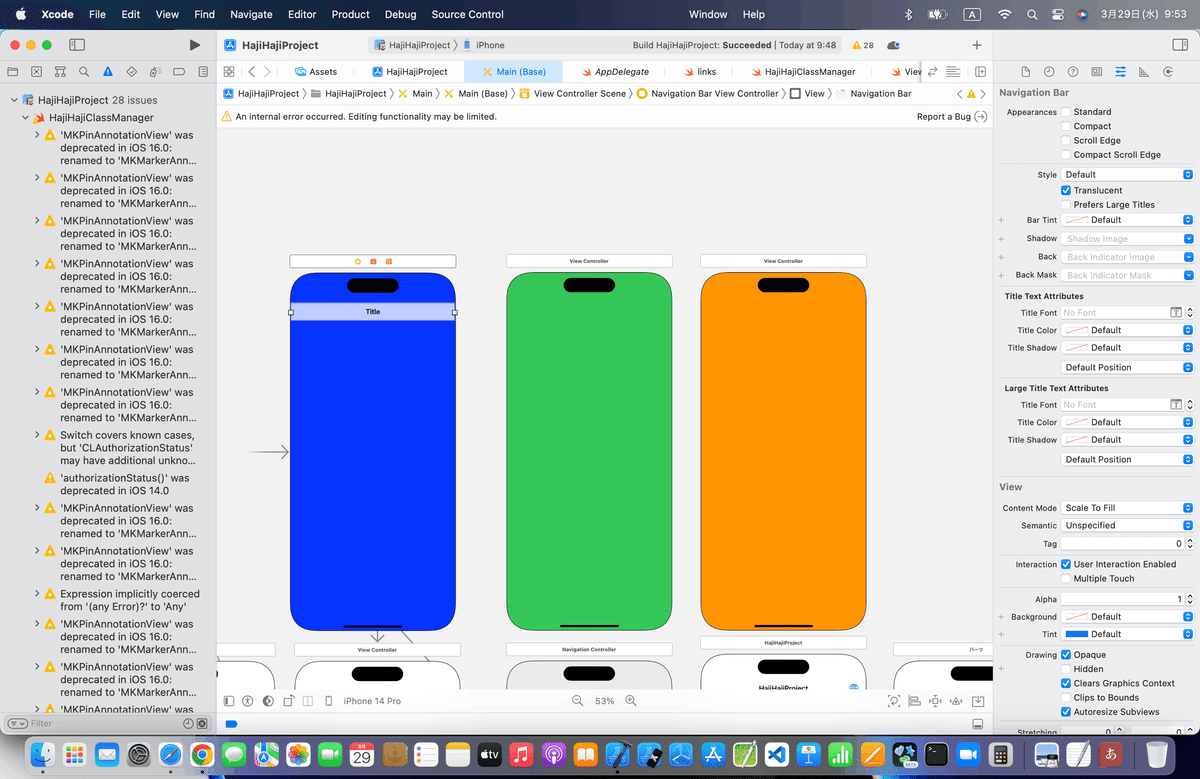Run the project with the play button
1200x779 pixels.
[195, 45]
